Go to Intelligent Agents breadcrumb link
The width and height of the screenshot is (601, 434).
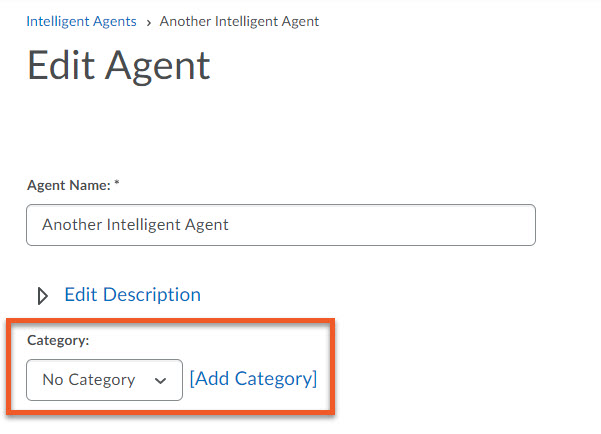[81, 21]
